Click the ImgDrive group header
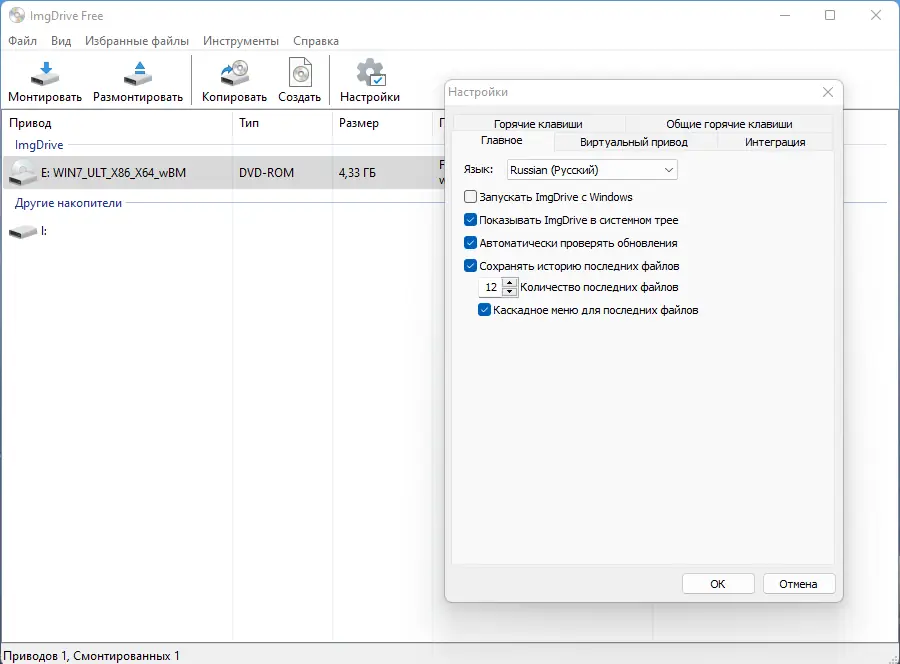The width and height of the screenshot is (900, 664). pyautogui.click(x=39, y=145)
